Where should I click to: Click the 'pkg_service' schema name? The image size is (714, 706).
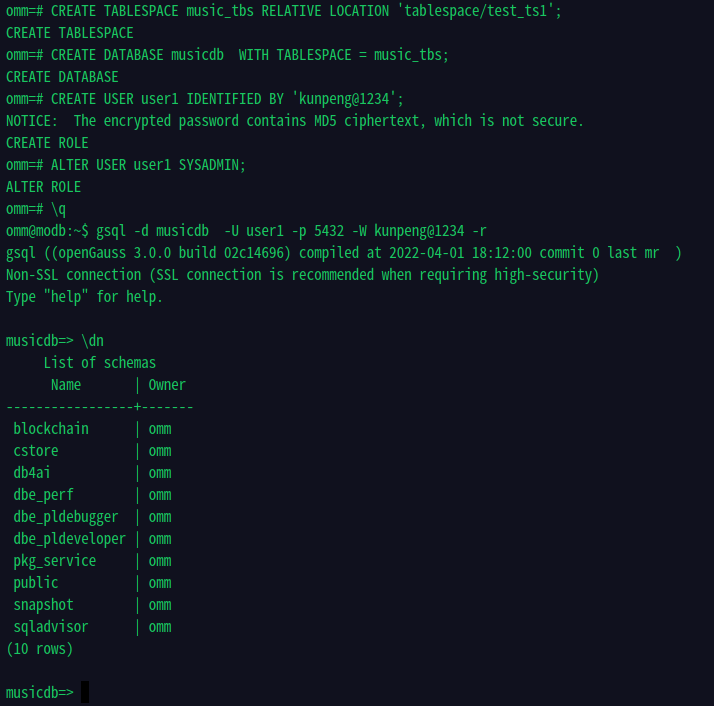[x=55, y=561]
